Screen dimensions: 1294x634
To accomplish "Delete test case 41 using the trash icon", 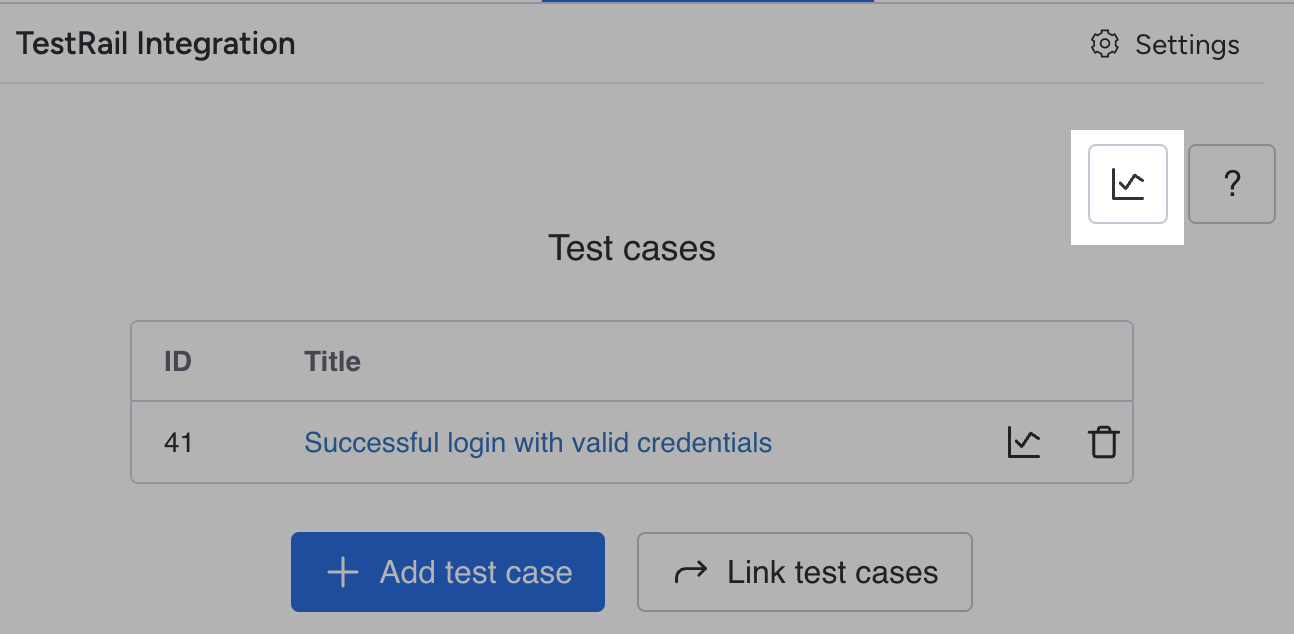I will click(1103, 442).
